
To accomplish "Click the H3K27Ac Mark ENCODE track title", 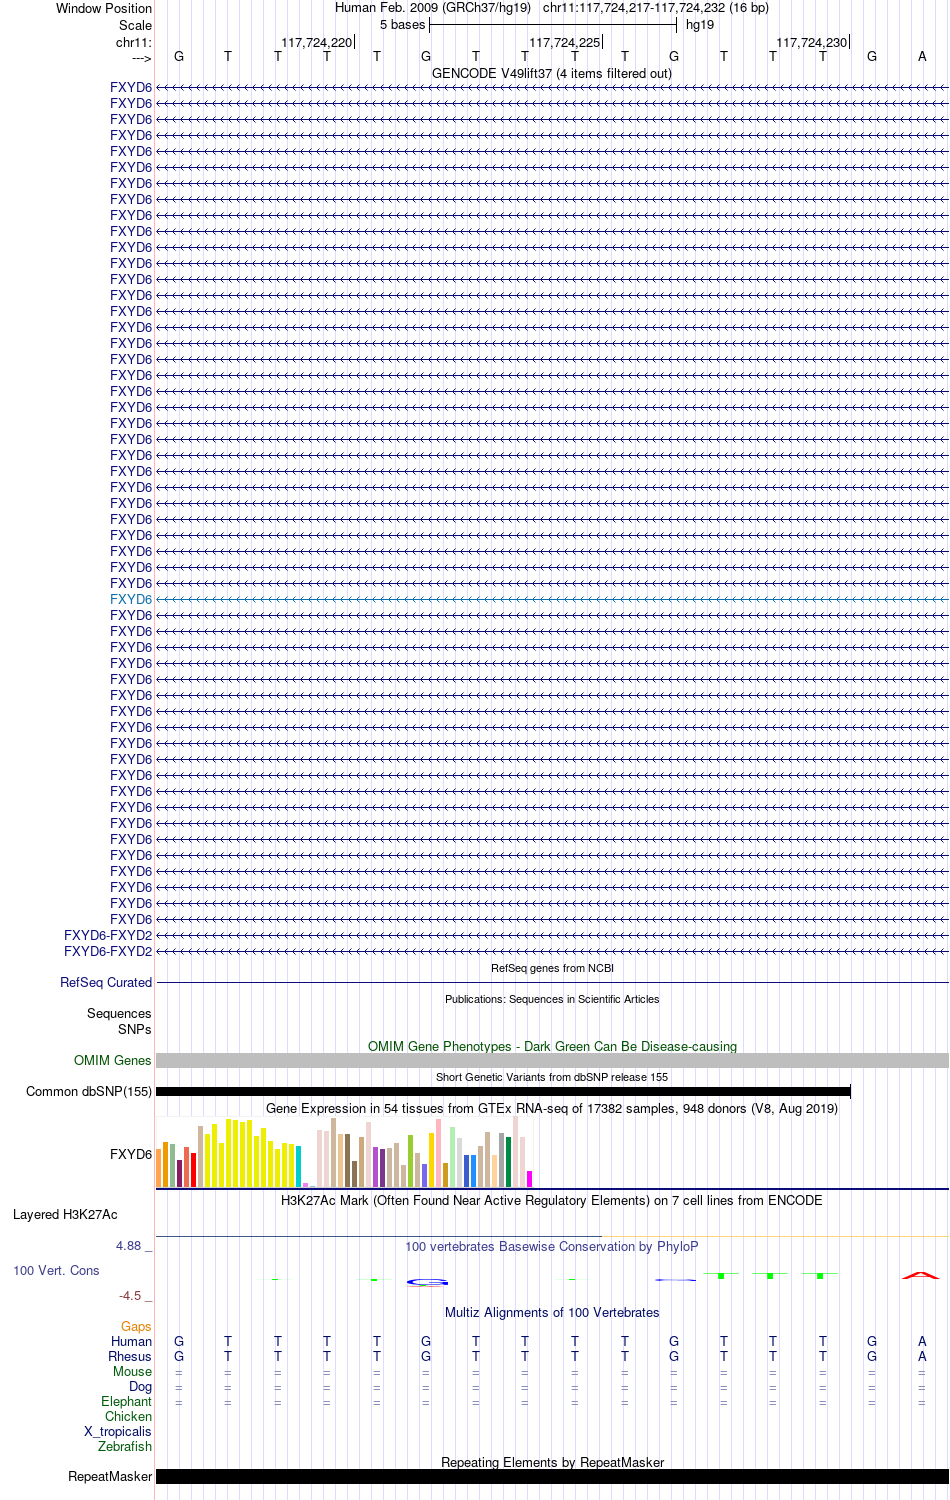I will click(x=552, y=1200).
